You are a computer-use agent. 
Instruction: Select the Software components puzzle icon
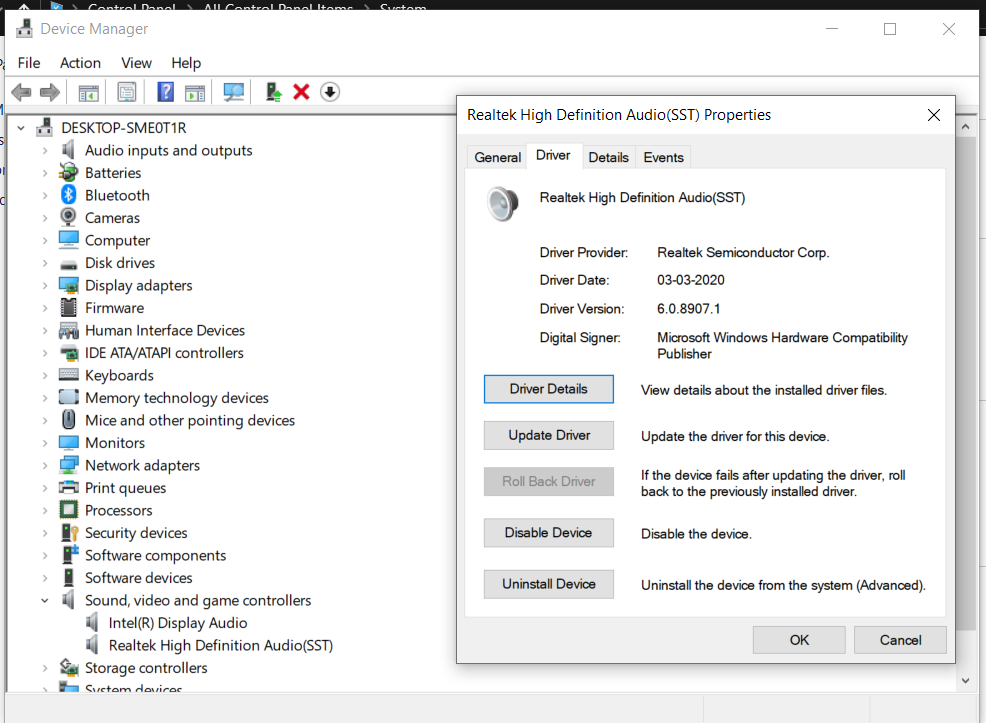[69, 555]
